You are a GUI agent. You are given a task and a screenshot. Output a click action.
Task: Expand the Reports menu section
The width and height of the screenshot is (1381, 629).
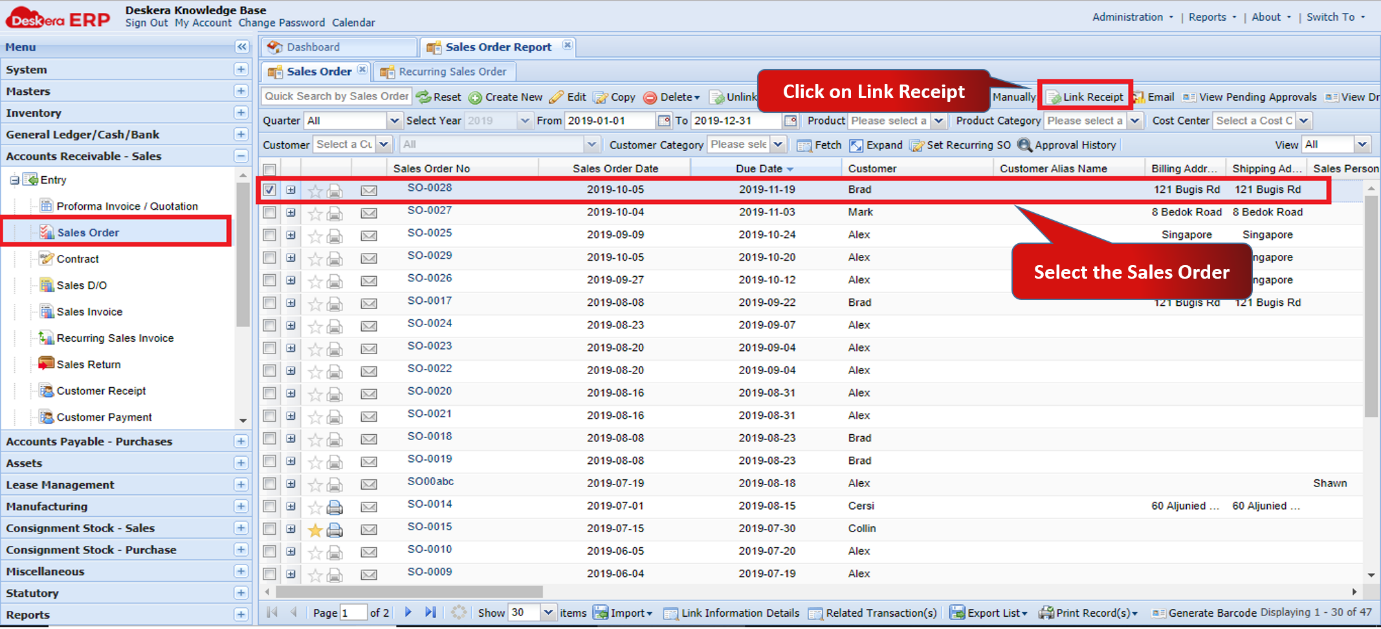pos(241,615)
